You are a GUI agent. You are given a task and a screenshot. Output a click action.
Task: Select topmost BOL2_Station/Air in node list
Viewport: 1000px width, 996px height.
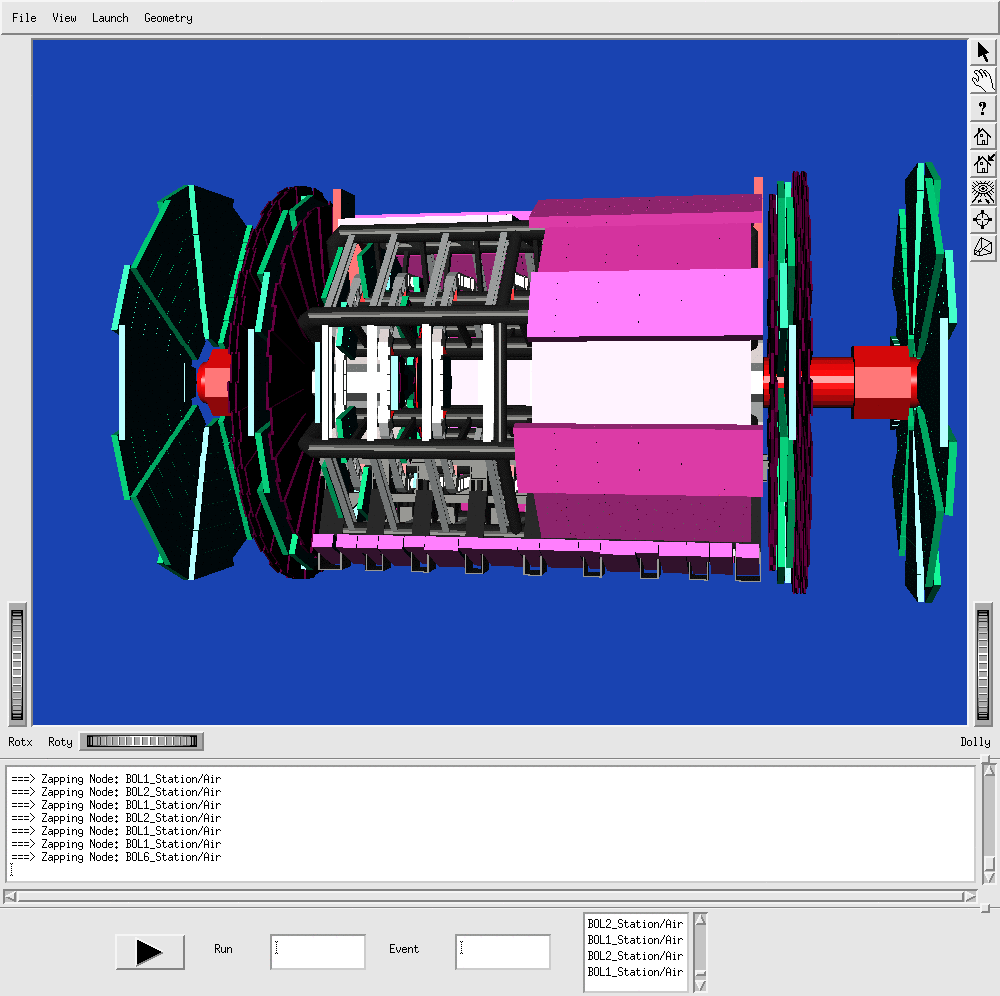click(635, 924)
